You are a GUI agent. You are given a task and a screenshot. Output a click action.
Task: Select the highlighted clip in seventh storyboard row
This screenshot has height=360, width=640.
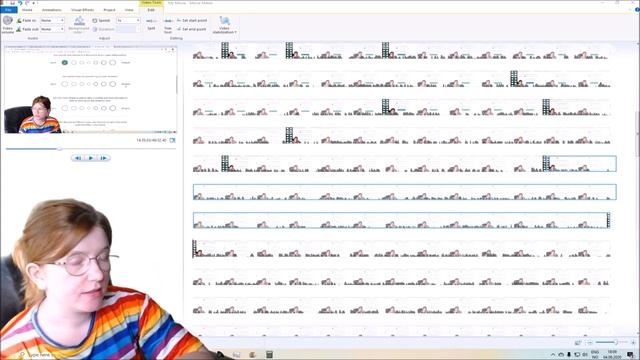402,220
